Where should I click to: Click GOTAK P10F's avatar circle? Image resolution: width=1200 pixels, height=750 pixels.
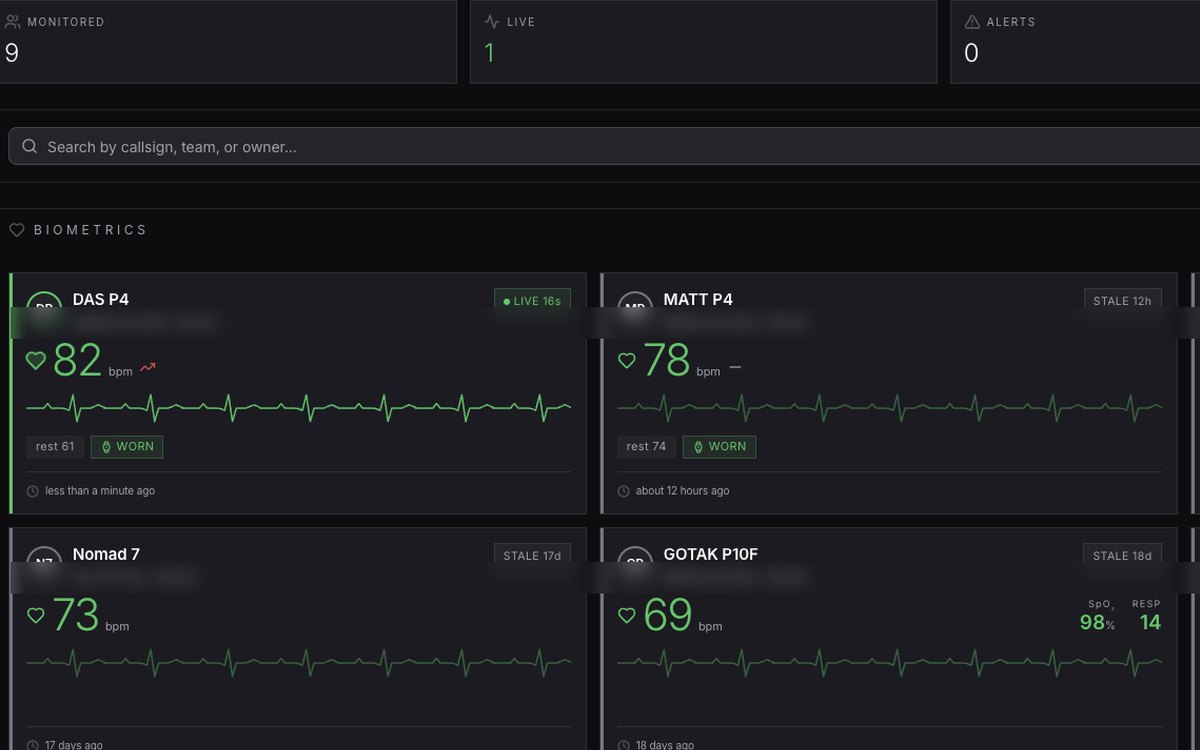635,563
